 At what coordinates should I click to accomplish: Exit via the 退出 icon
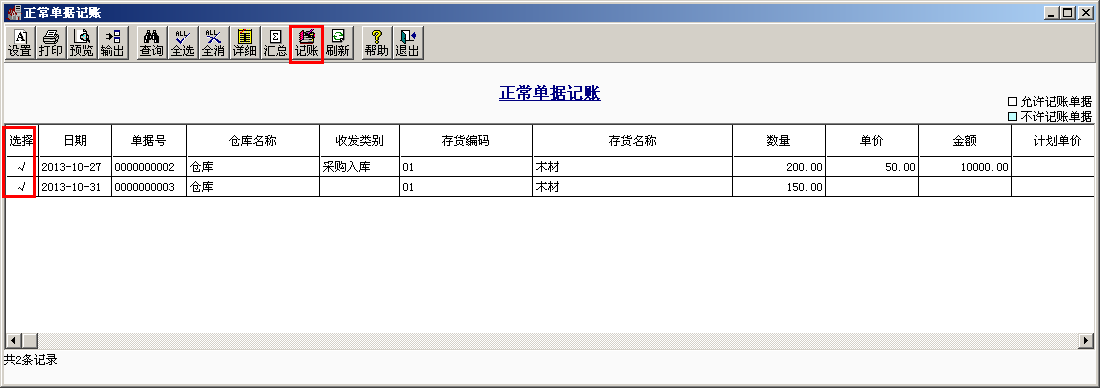pos(408,44)
